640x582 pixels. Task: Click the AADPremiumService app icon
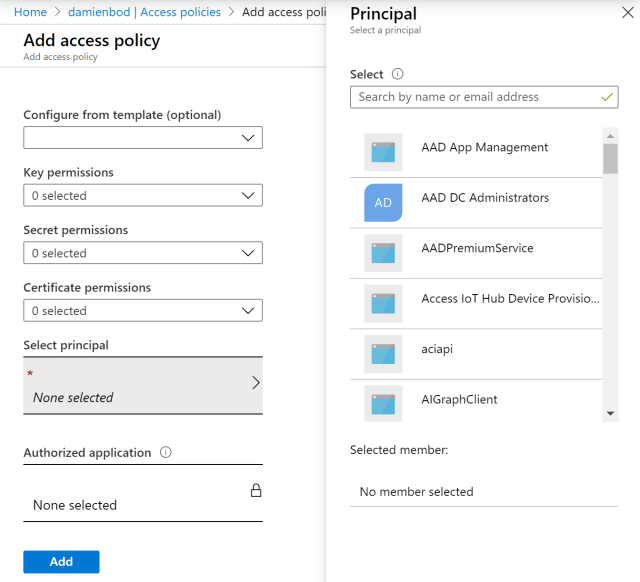(x=383, y=253)
